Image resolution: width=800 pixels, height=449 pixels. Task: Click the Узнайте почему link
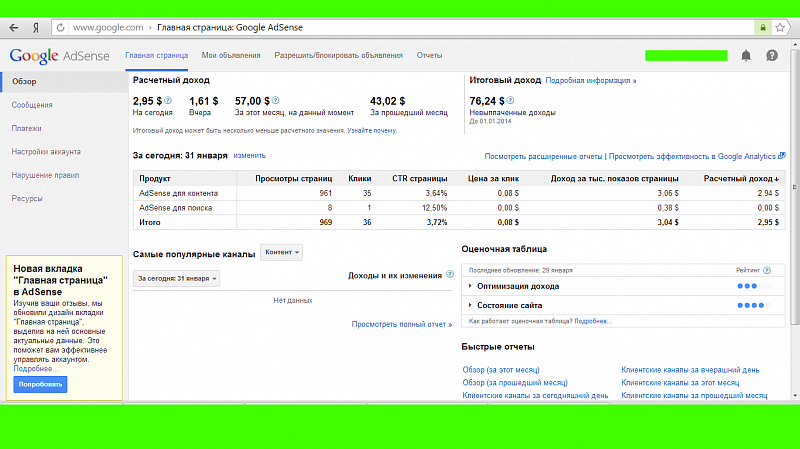371,131
